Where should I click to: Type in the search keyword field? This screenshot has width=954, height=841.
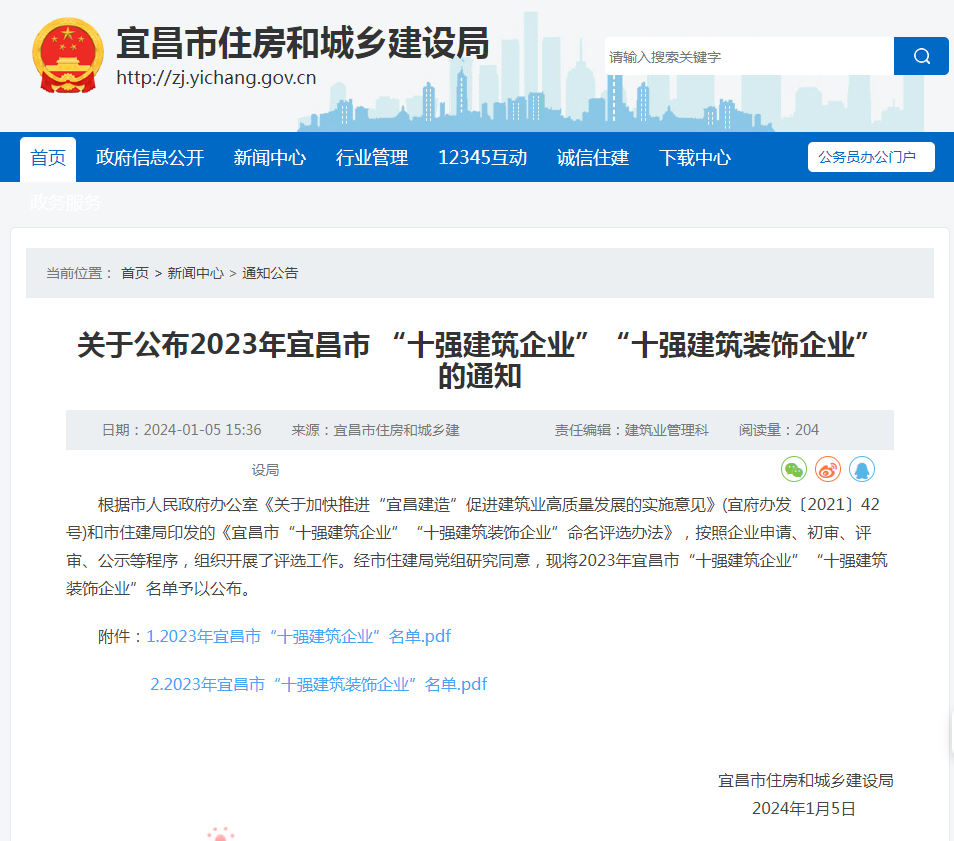tap(748, 57)
